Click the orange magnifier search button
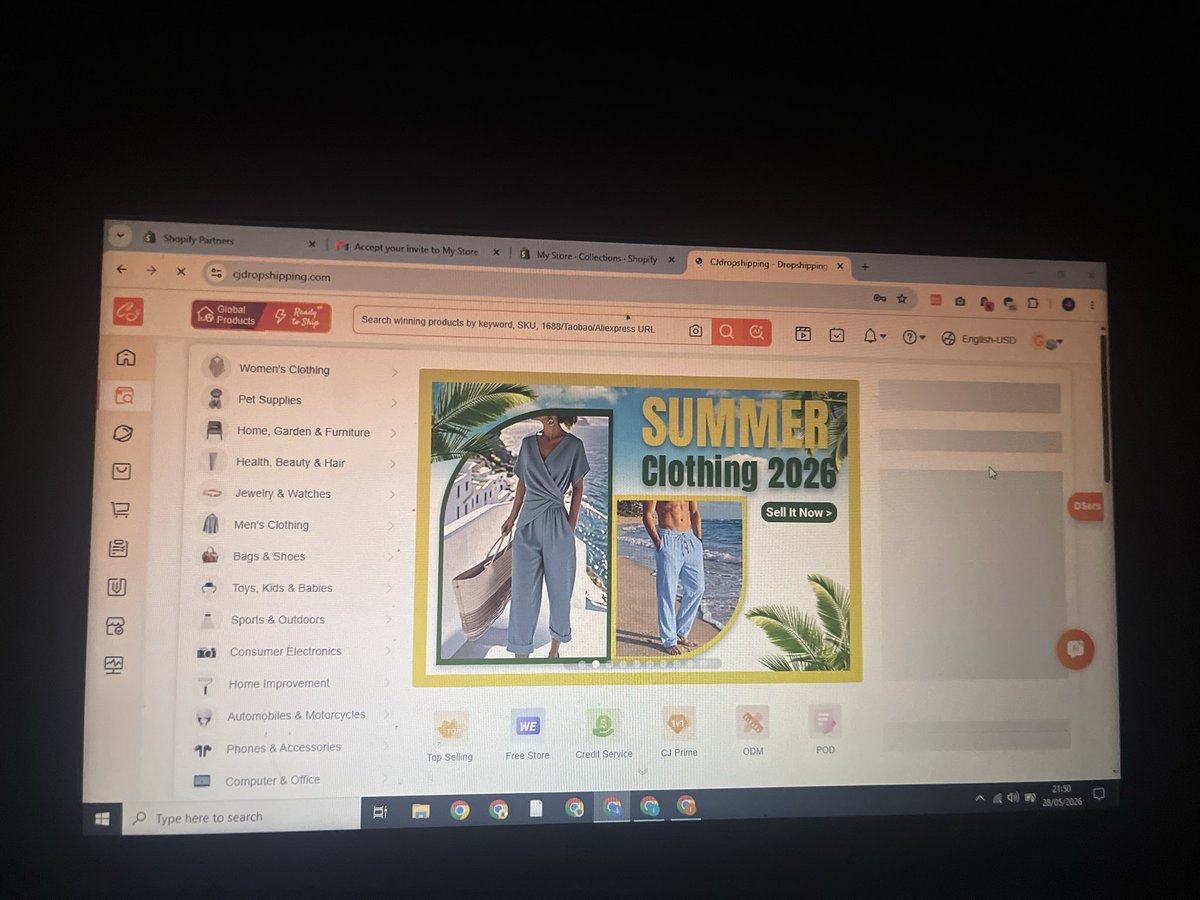 click(x=727, y=332)
